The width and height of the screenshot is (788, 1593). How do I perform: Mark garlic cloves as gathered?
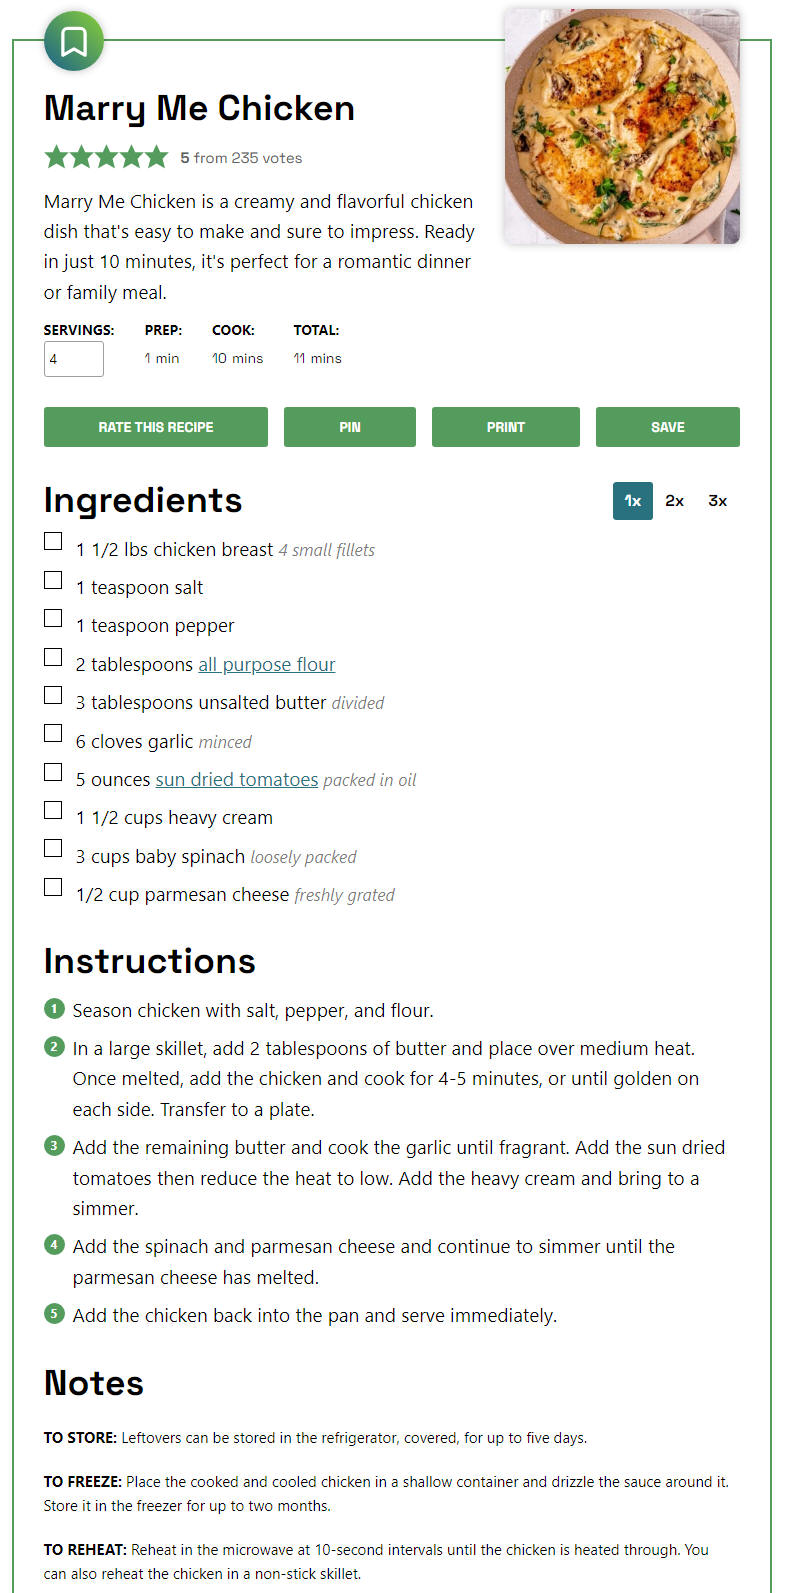pyautogui.click(x=53, y=733)
